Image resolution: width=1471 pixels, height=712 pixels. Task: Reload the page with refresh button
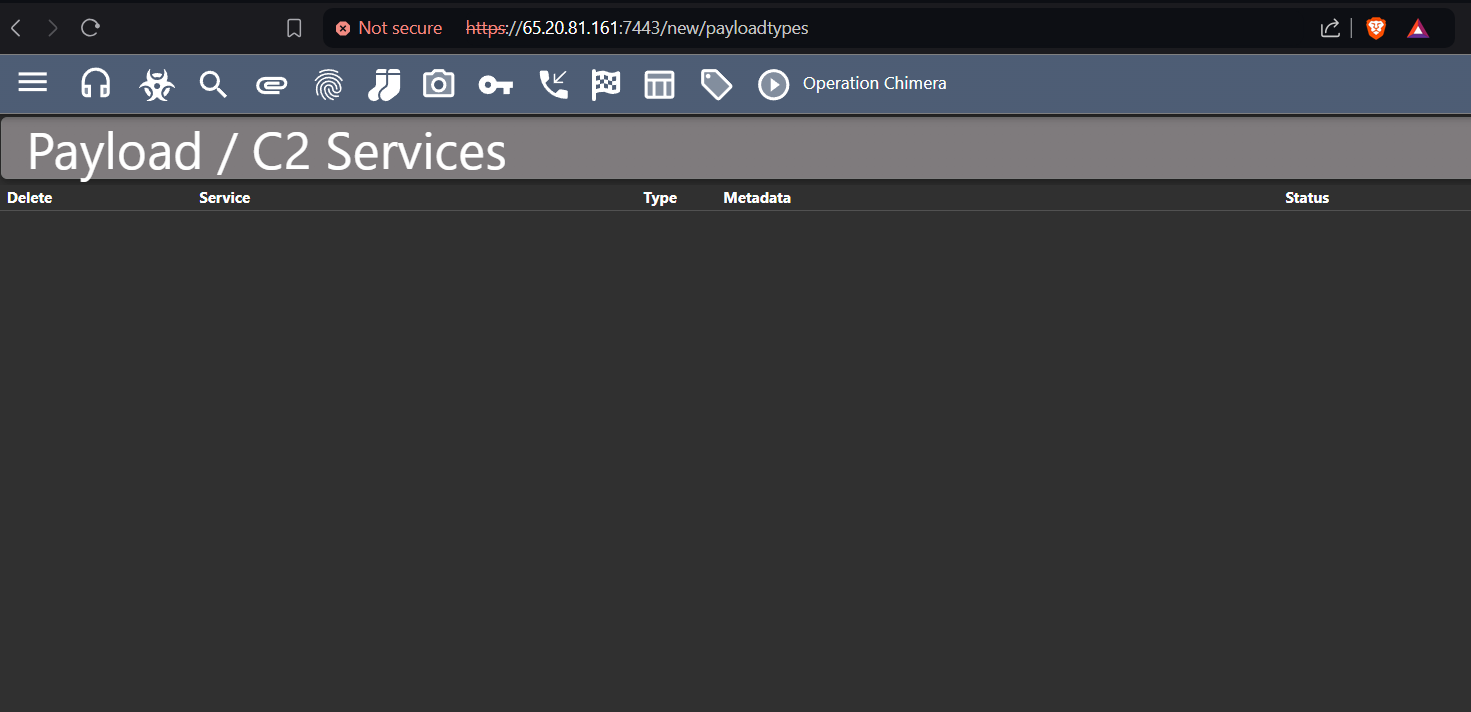pyautogui.click(x=90, y=28)
